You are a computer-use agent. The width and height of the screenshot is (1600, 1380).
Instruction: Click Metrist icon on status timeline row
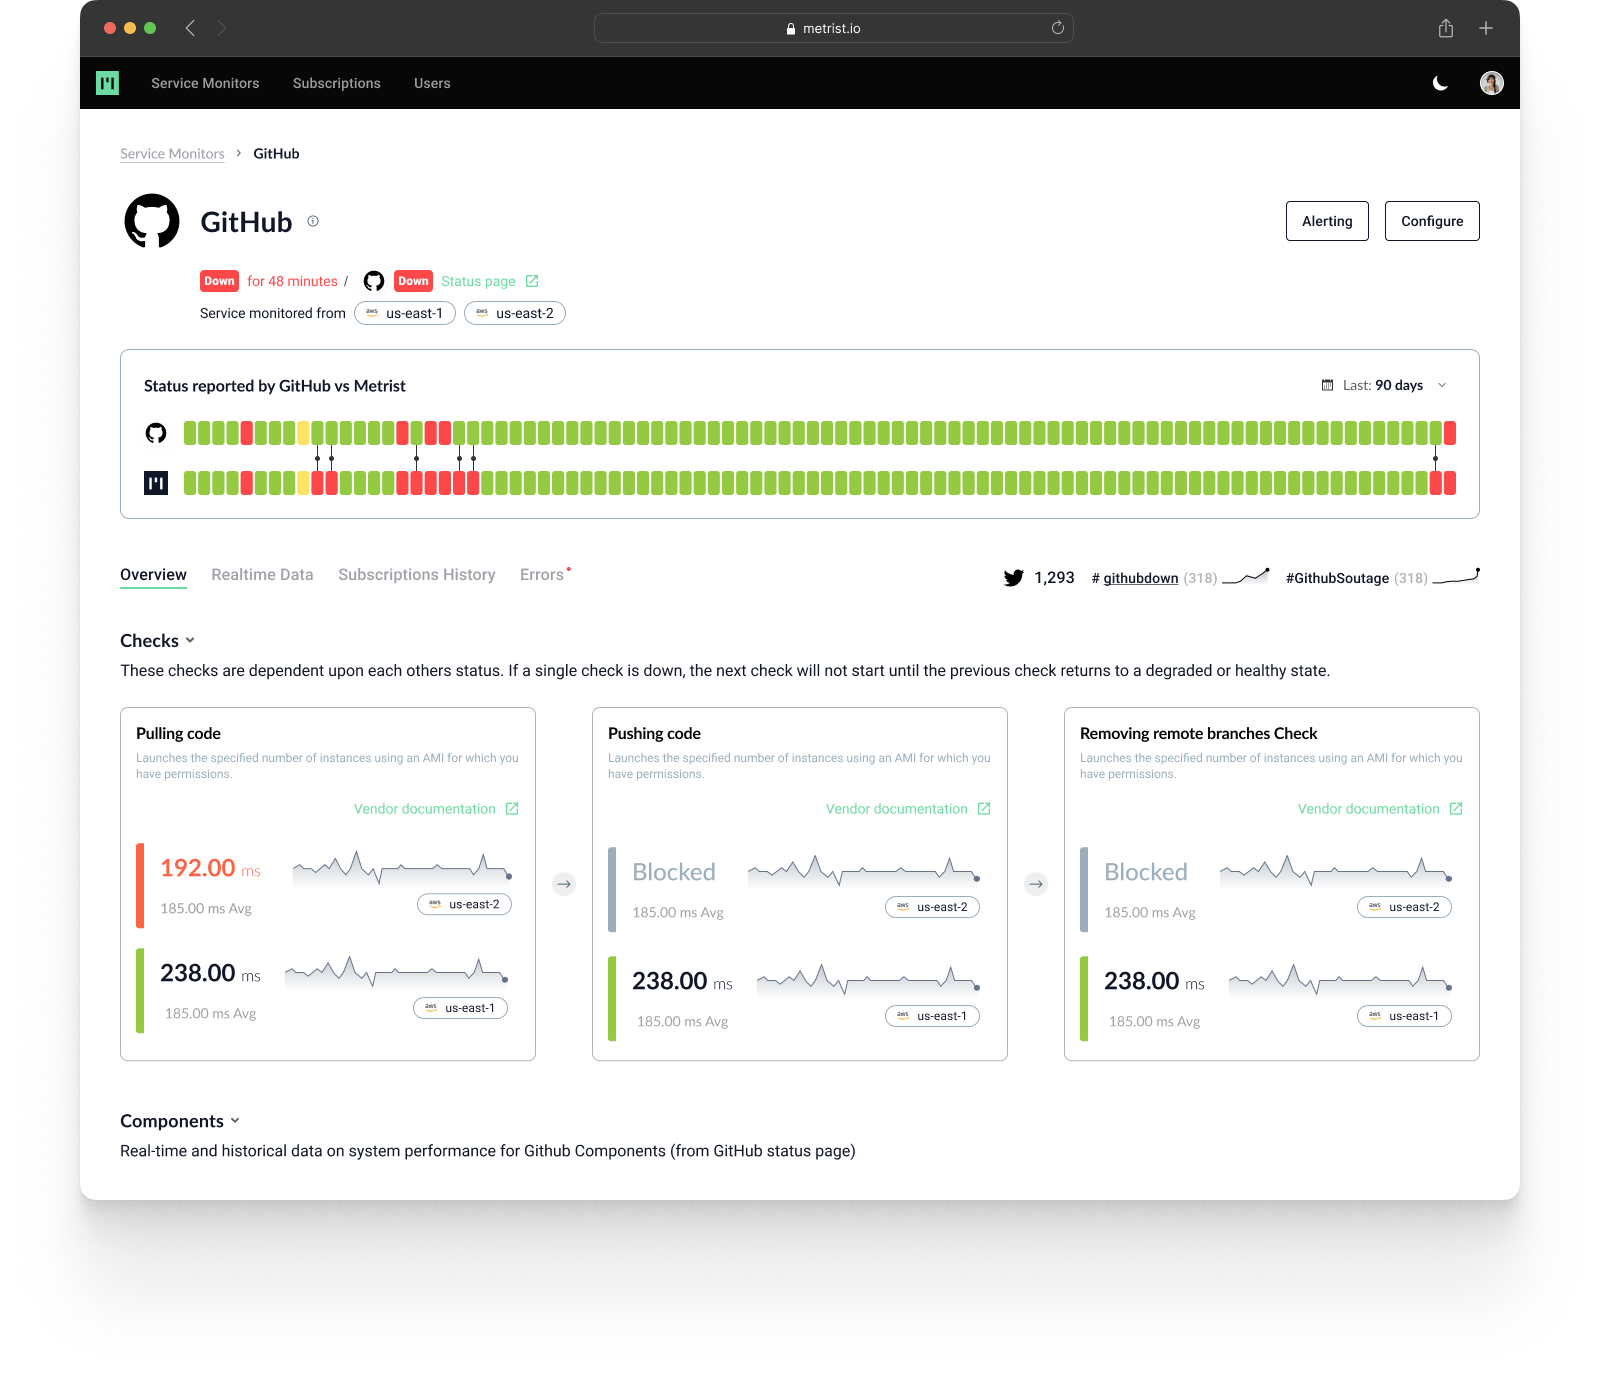pos(156,483)
